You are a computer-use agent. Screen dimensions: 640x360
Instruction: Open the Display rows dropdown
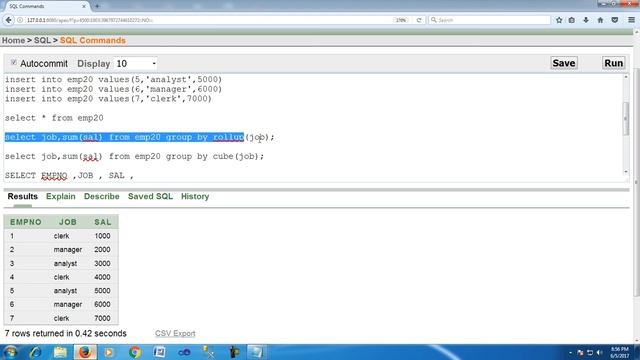tap(135, 64)
